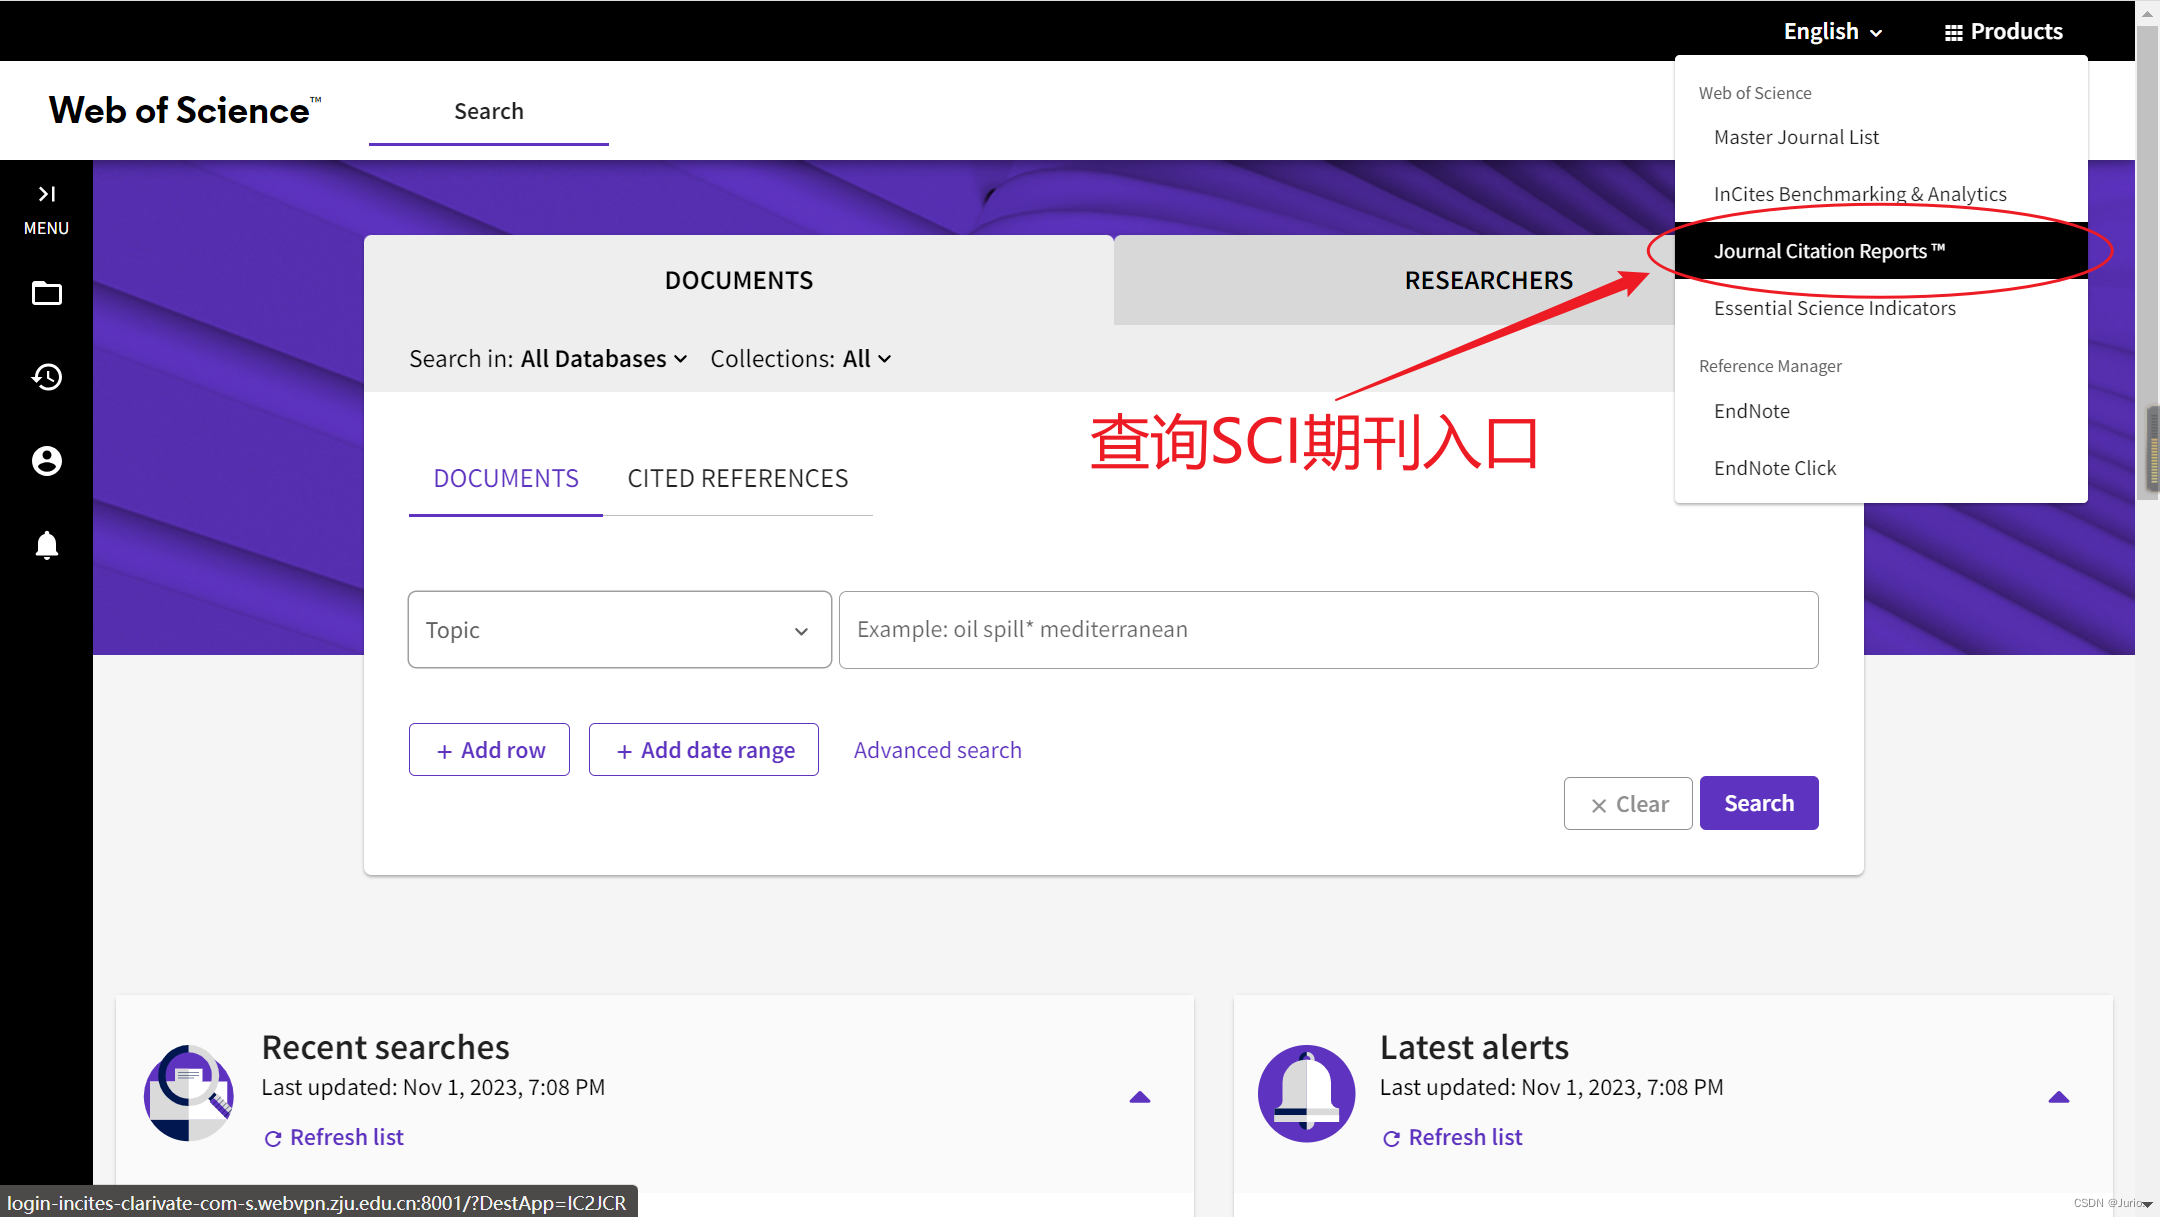
Task: Open search history clock icon
Action: (x=46, y=377)
